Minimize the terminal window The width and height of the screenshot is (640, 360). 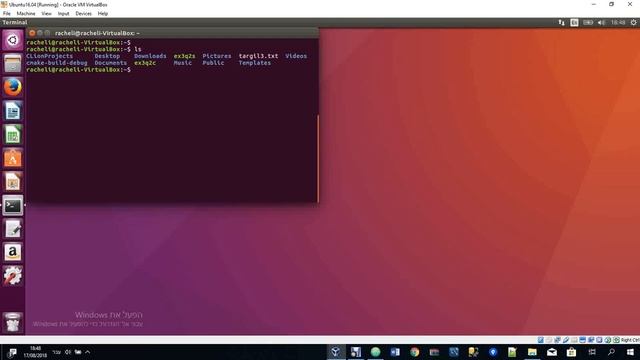(x=40, y=33)
